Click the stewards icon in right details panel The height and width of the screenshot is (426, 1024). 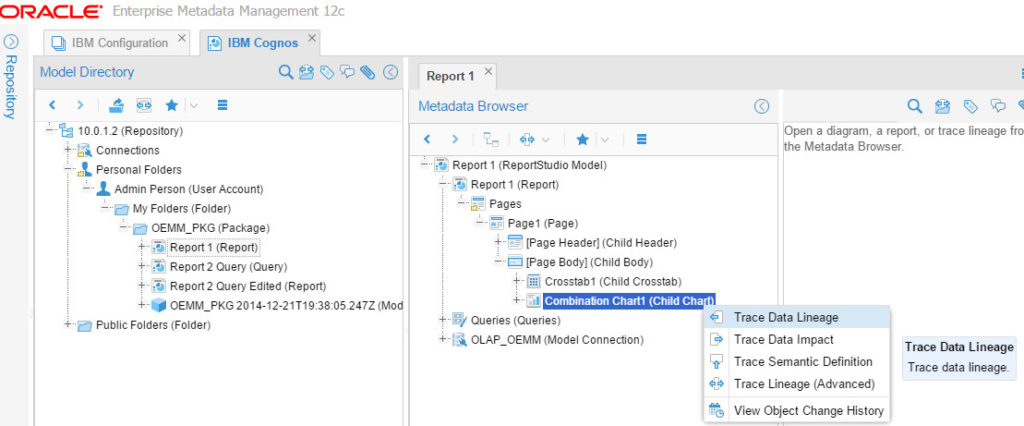tap(942, 106)
